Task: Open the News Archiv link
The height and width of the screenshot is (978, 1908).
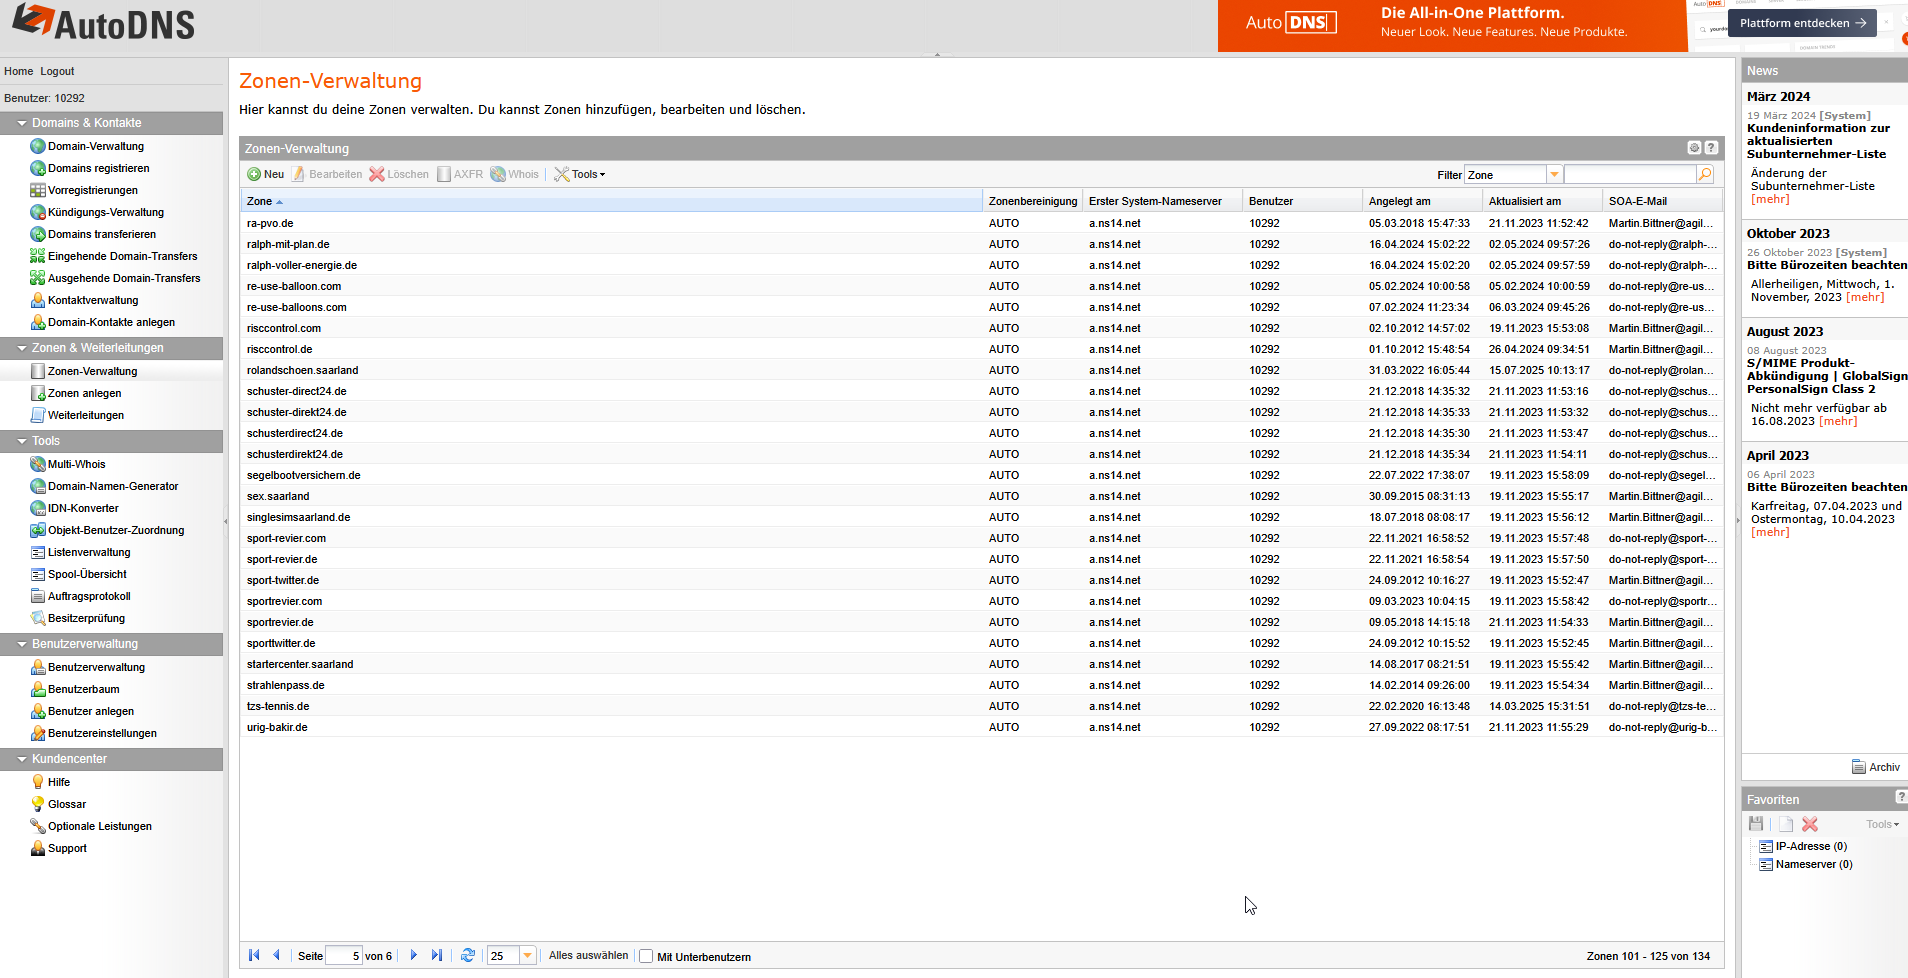Action: pyautogui.click(x=1876, y=767)
